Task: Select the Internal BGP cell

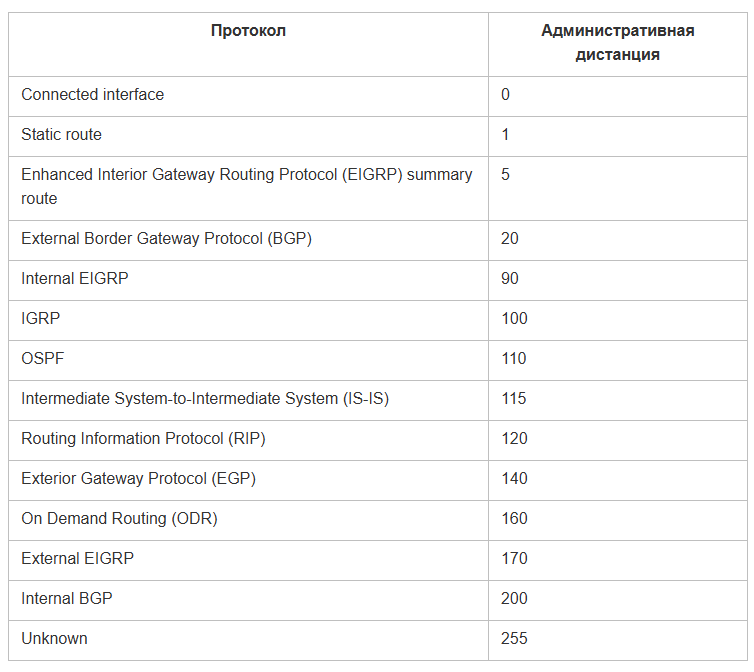Action: click(67, 599)
